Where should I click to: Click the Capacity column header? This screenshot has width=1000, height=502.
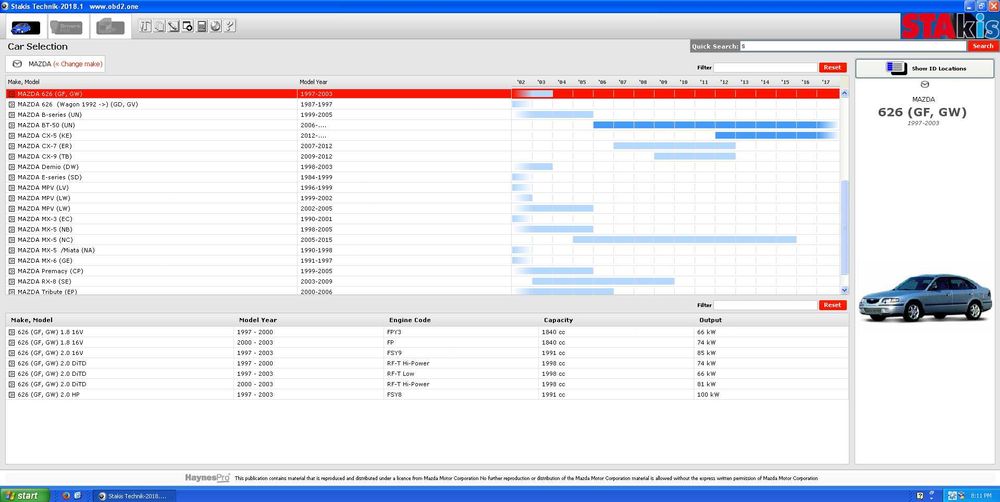558,320
